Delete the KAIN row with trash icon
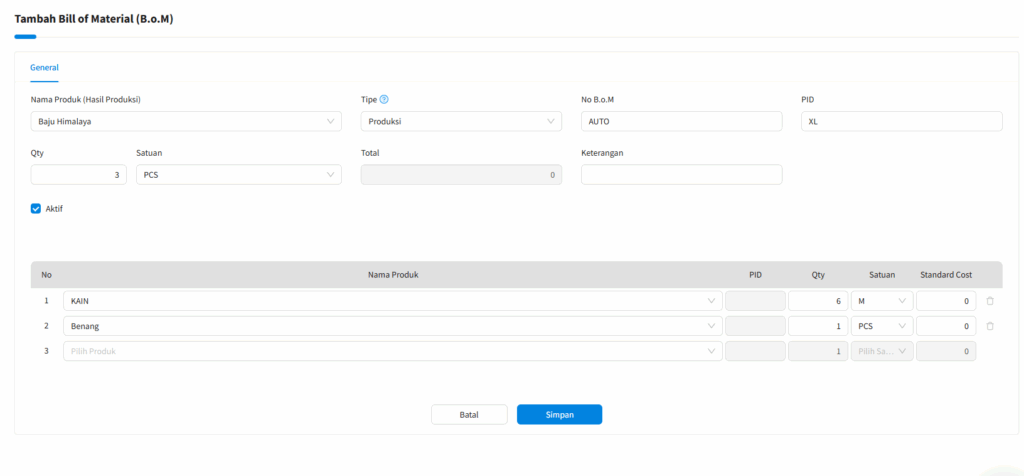This screenshot has height=476, width=1024. 990,301
